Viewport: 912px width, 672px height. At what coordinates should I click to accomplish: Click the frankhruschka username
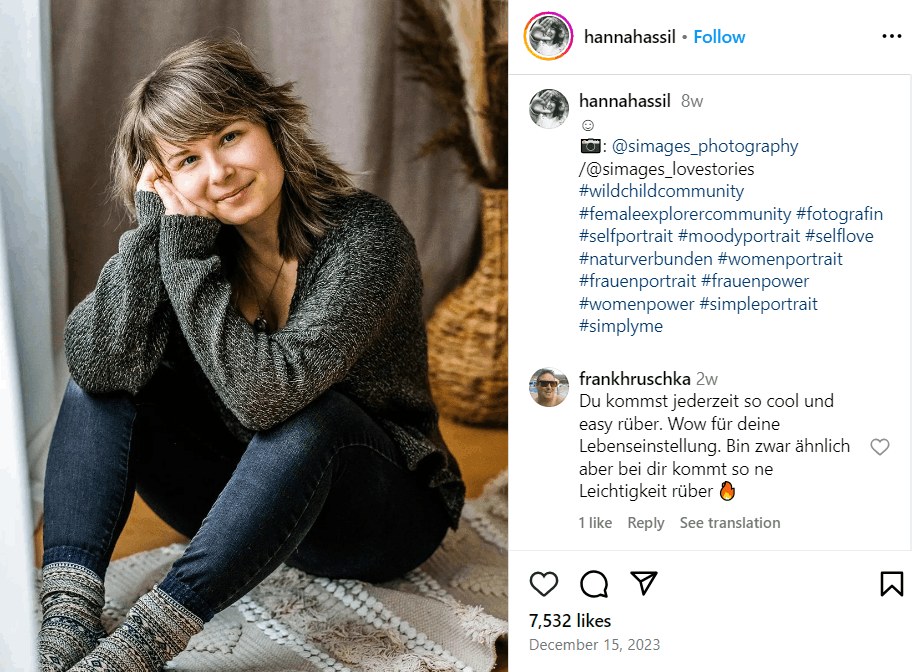coord(634,379)
